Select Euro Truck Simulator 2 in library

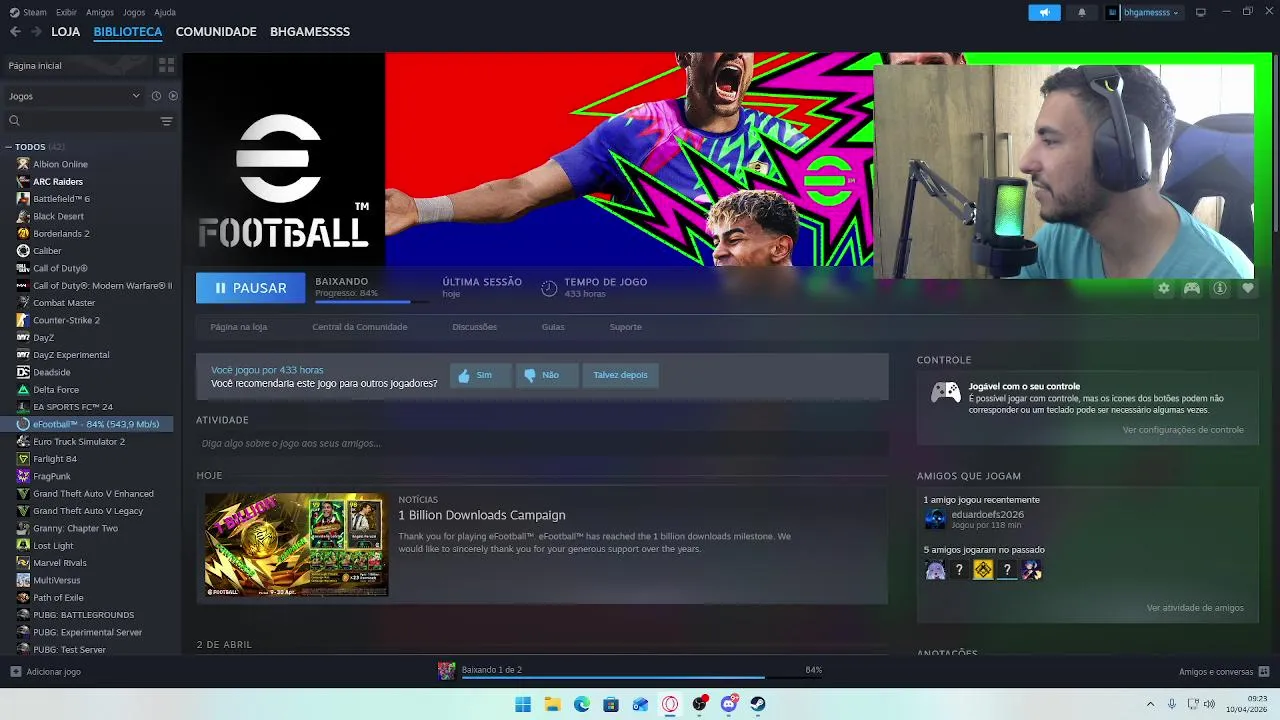click(79, 441)
